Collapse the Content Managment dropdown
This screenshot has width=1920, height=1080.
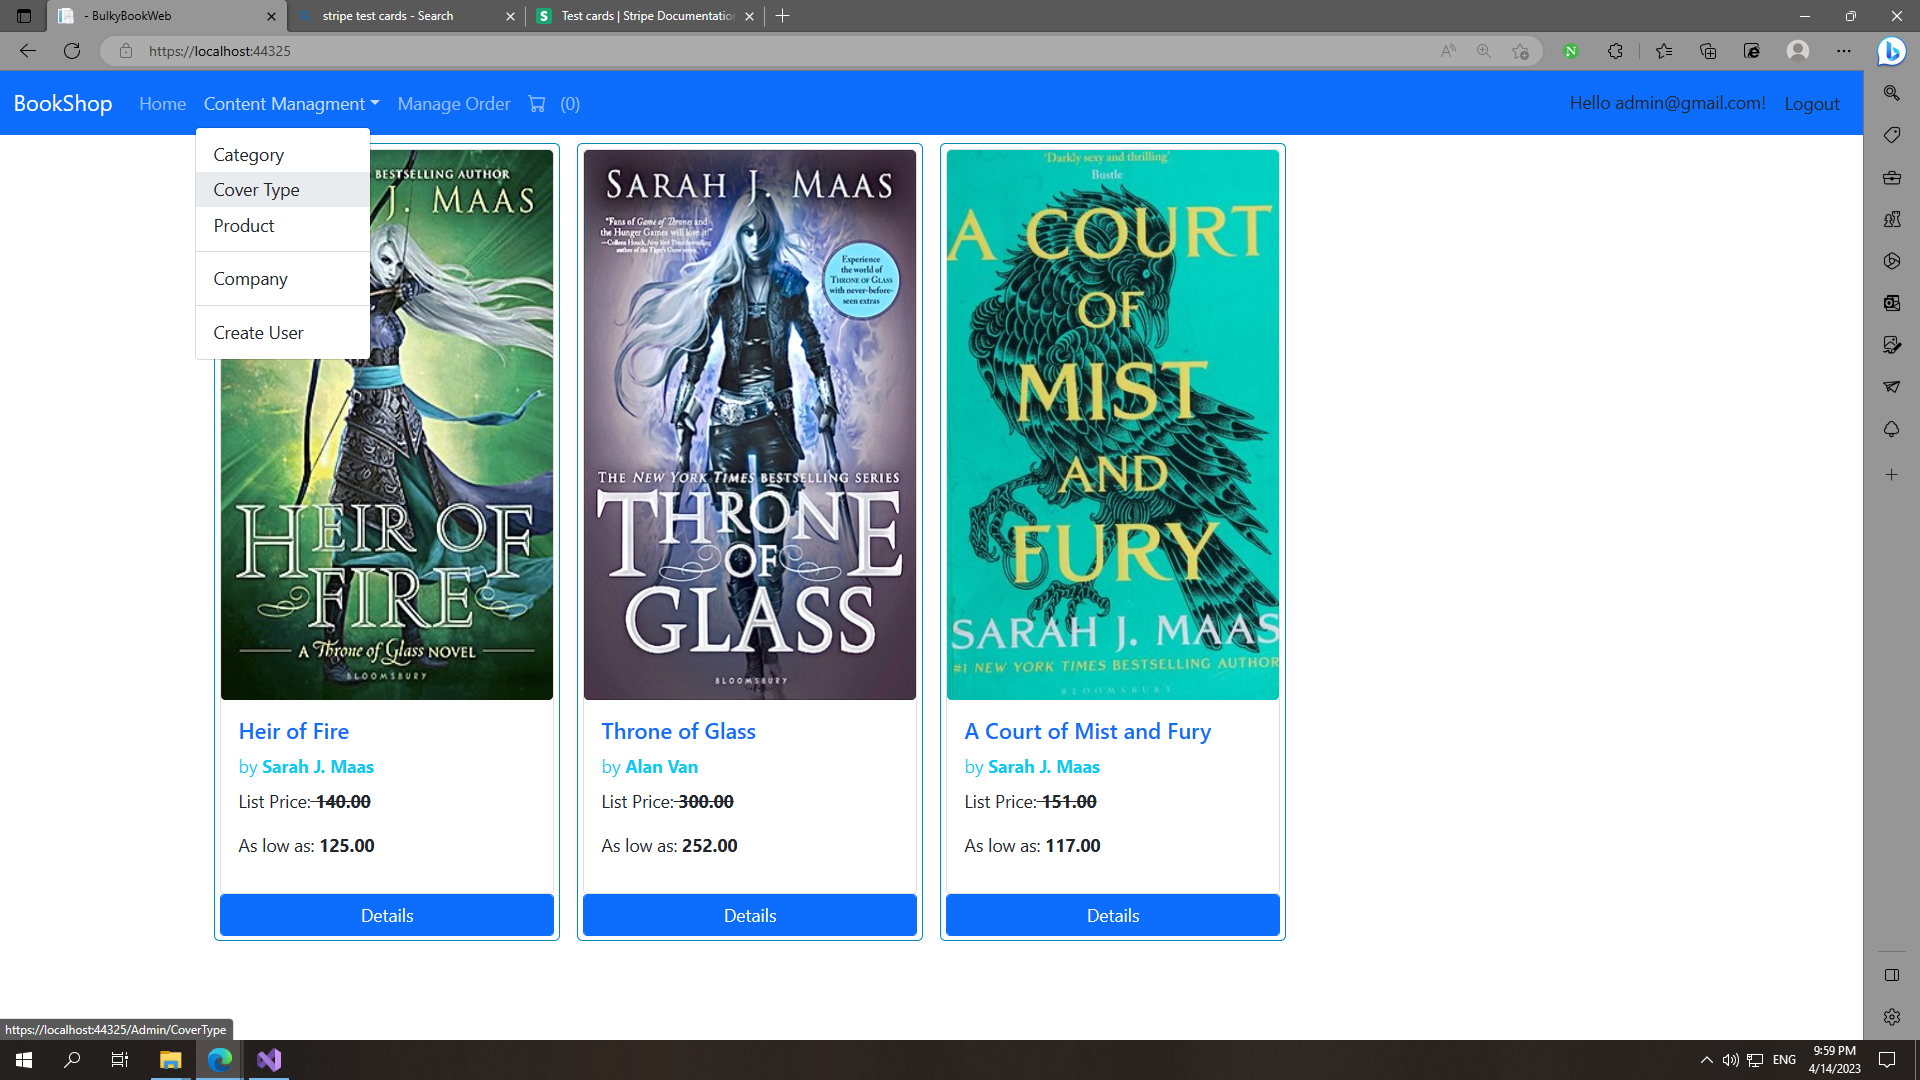pyautogui.click(x=291, y=104)
